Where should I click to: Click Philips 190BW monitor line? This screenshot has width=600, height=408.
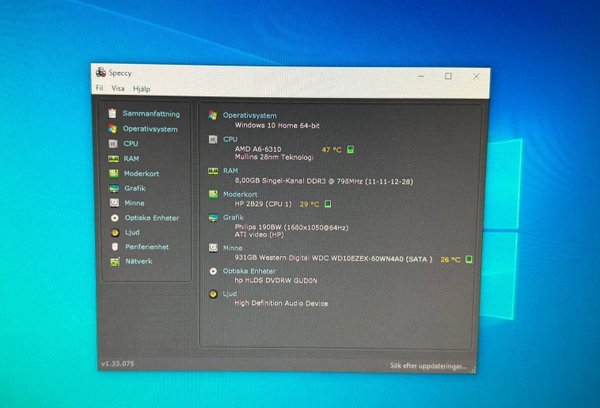coord(292,227)
